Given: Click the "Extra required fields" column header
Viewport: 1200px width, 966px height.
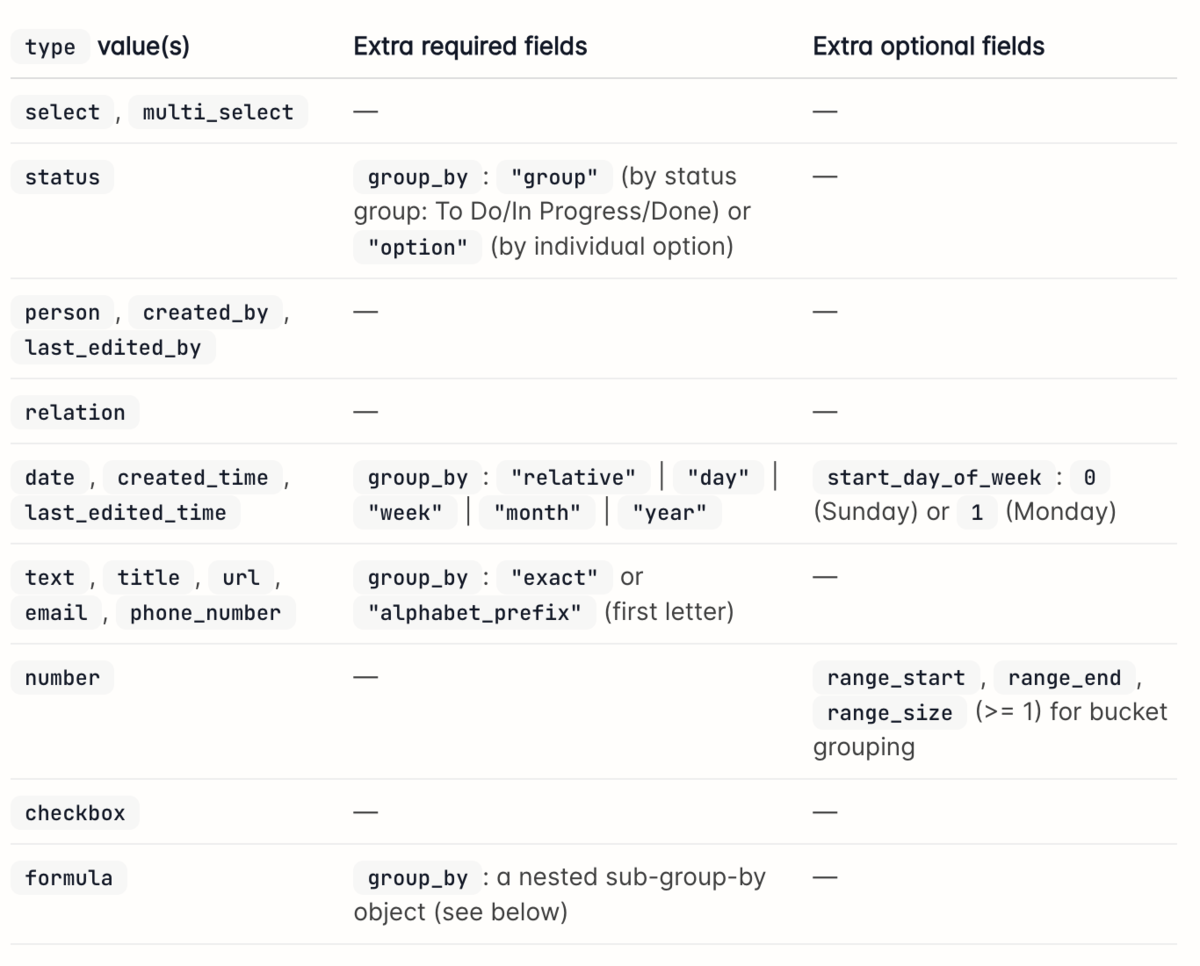Looking at the screenshot, I should [470, 46].
